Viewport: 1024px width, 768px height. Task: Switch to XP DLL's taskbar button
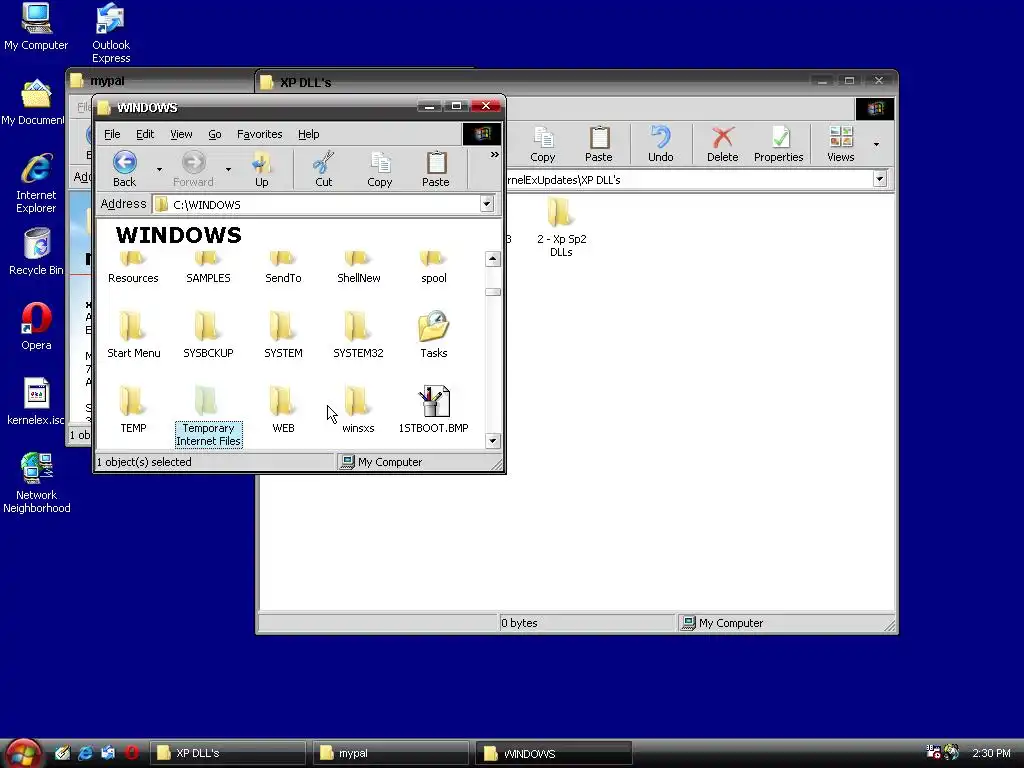[228, 753]
